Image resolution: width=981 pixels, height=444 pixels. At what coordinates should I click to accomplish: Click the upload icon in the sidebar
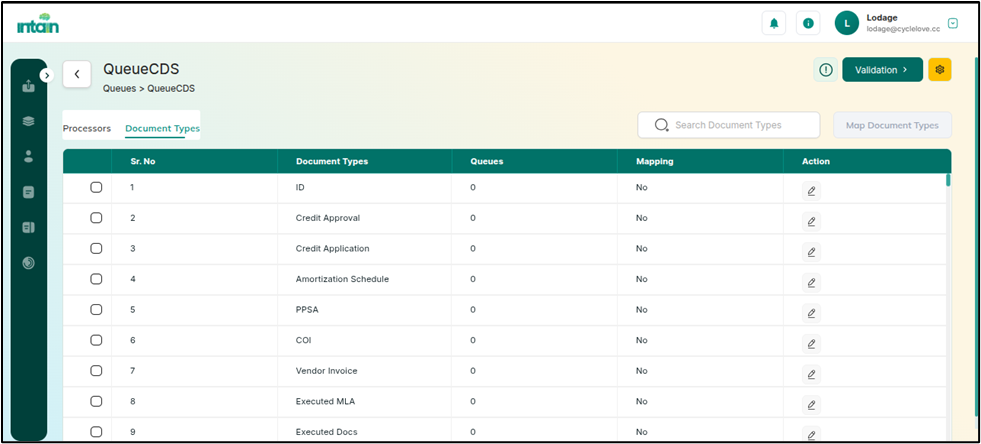28,86
